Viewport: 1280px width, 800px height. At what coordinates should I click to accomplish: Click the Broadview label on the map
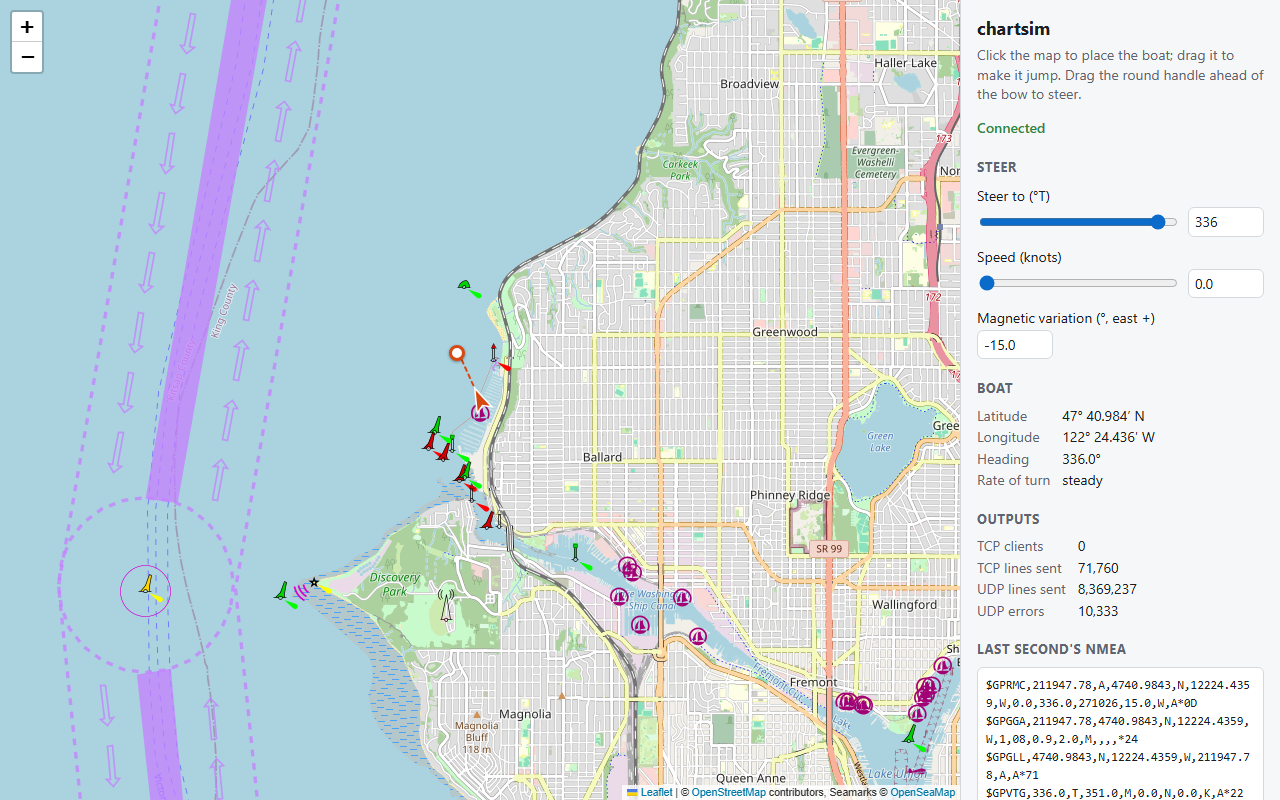point(749,84)
